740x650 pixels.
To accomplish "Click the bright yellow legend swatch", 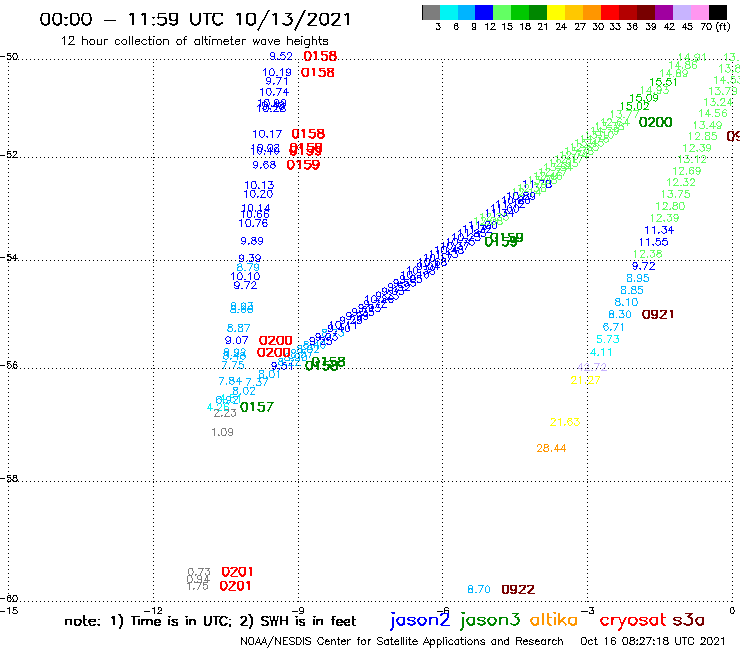I will tap(556, 12).
